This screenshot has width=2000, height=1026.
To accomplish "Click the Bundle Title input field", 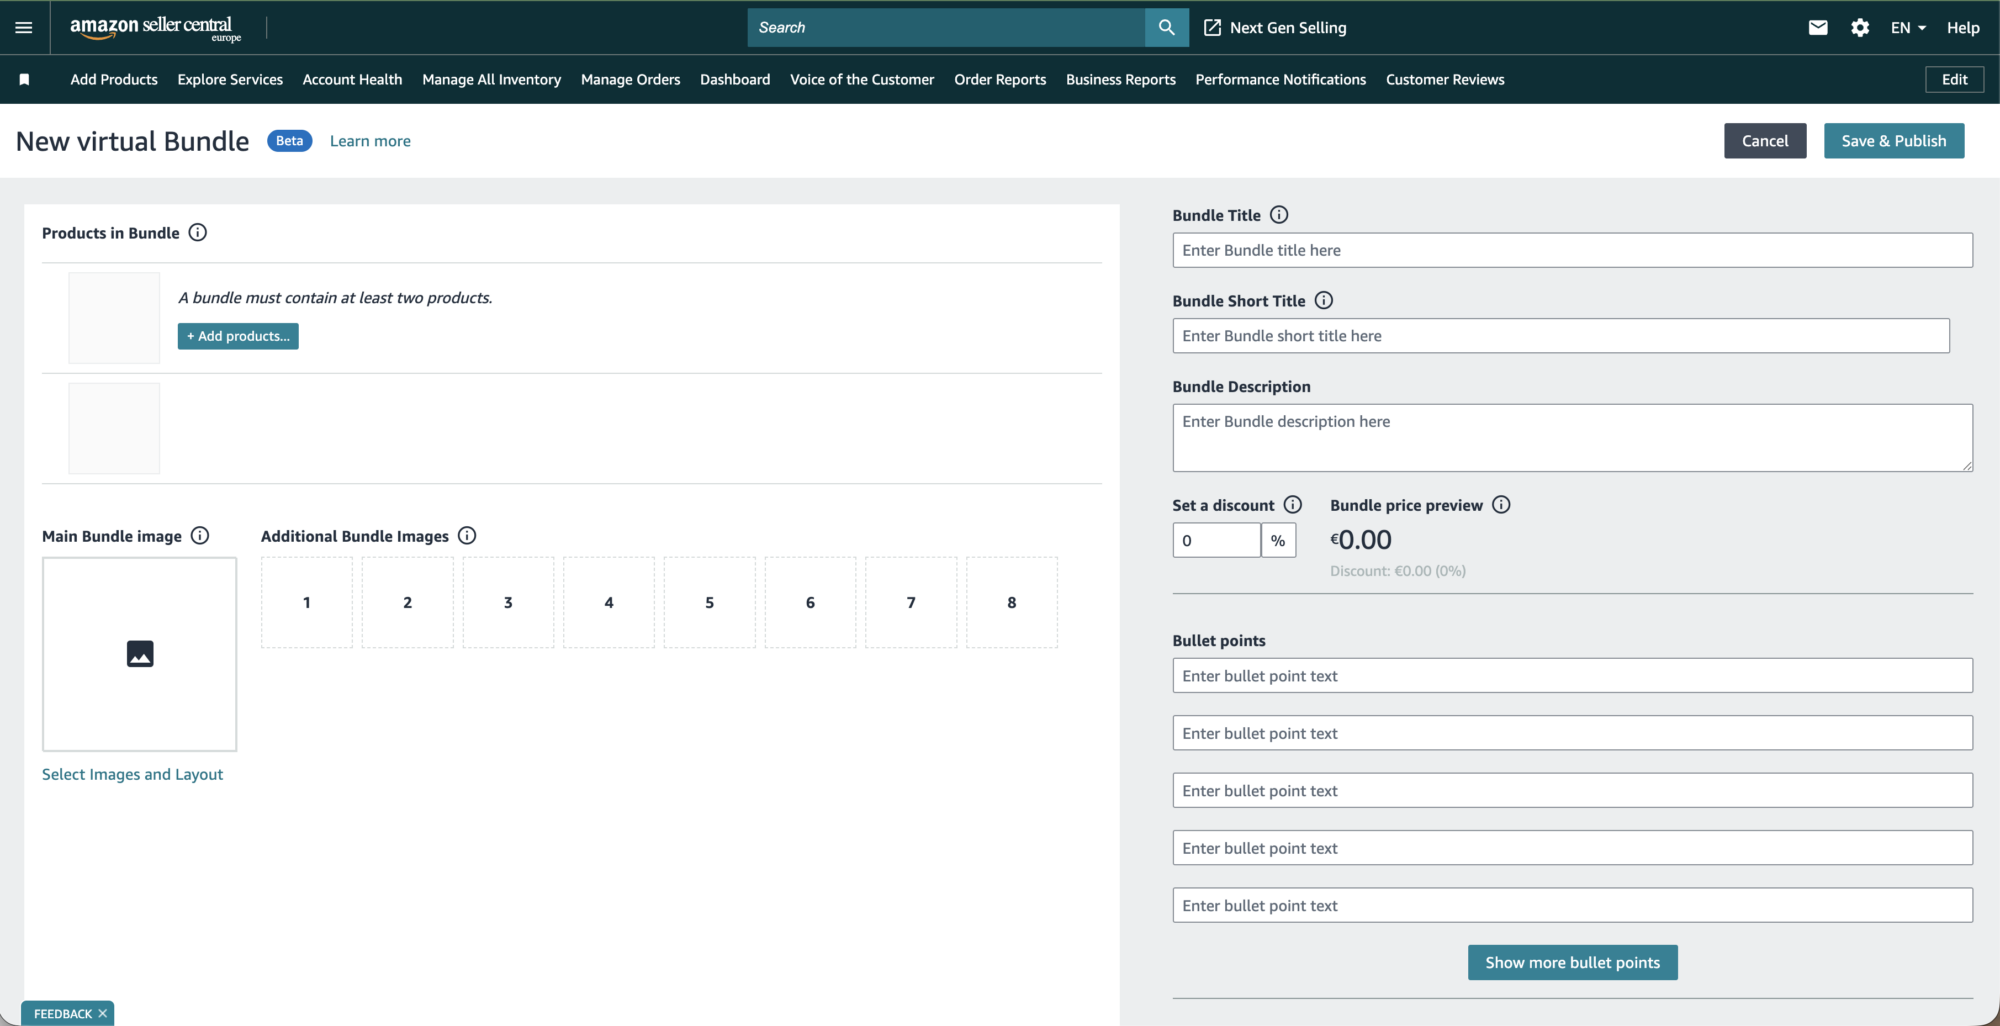I will pos(1572,250).
